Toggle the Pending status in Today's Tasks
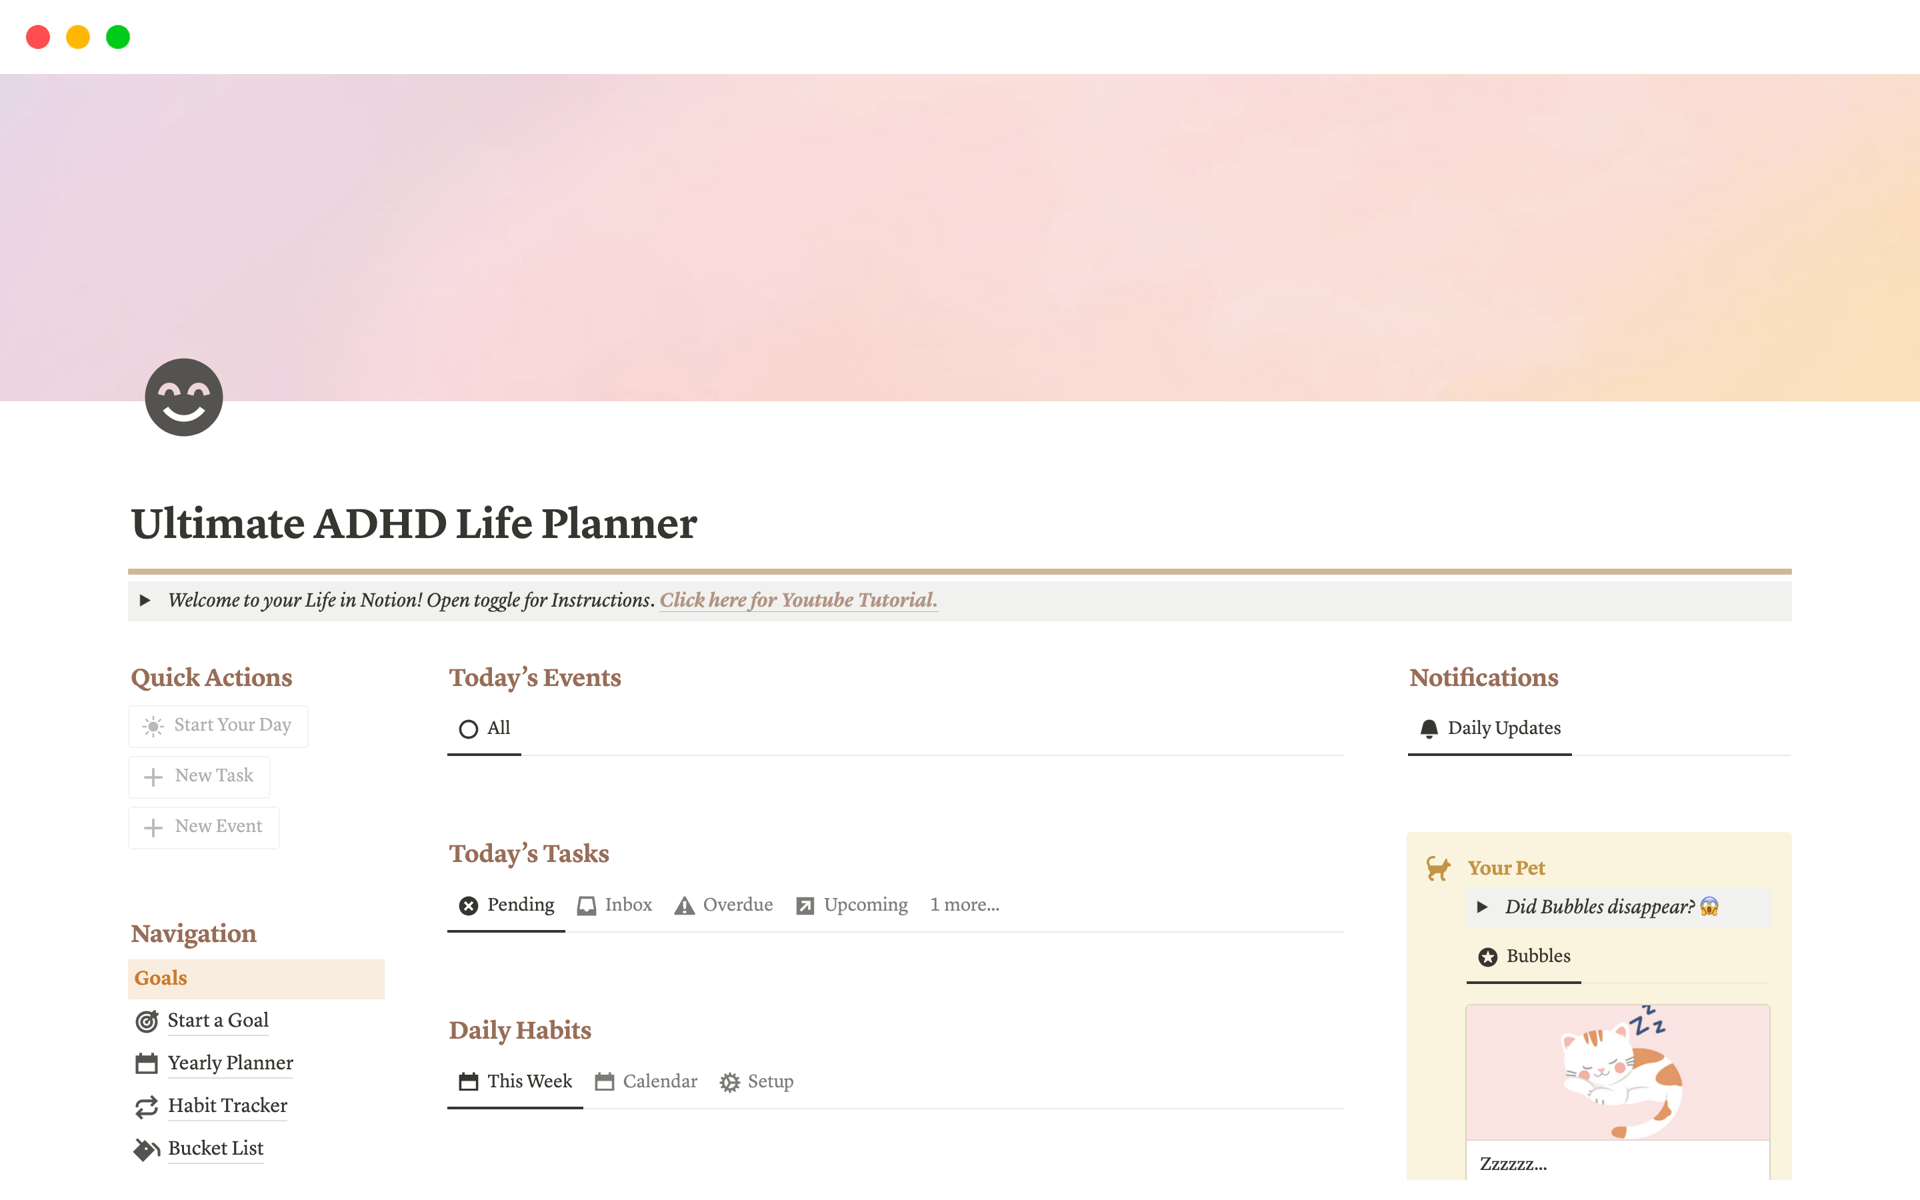The image size is (1920, 1200). [x=507, y=904]
